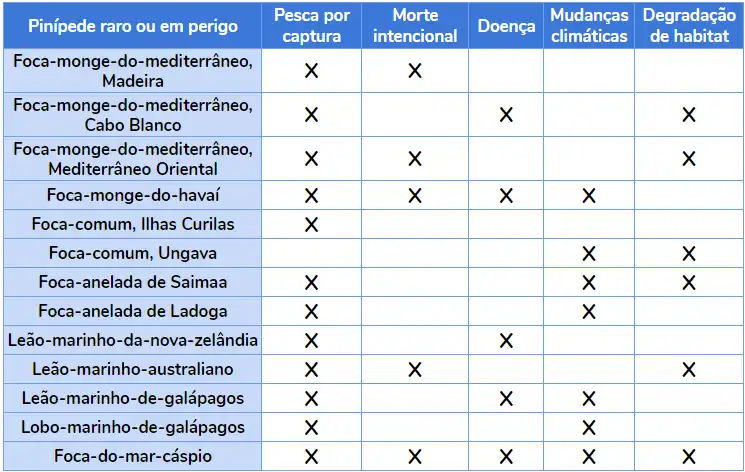Image resolution: width=745 pixels, height=472 pixels.
Task: Click the Lobo-marinho-de-galápagos row label
Action: pyautogui.click(x=132, y=428)
